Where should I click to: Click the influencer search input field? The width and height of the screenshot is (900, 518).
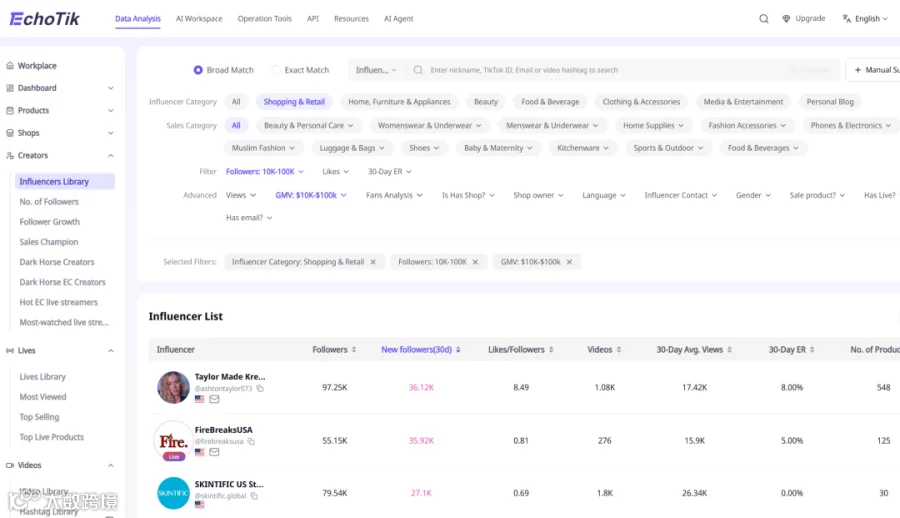point(603,70)
